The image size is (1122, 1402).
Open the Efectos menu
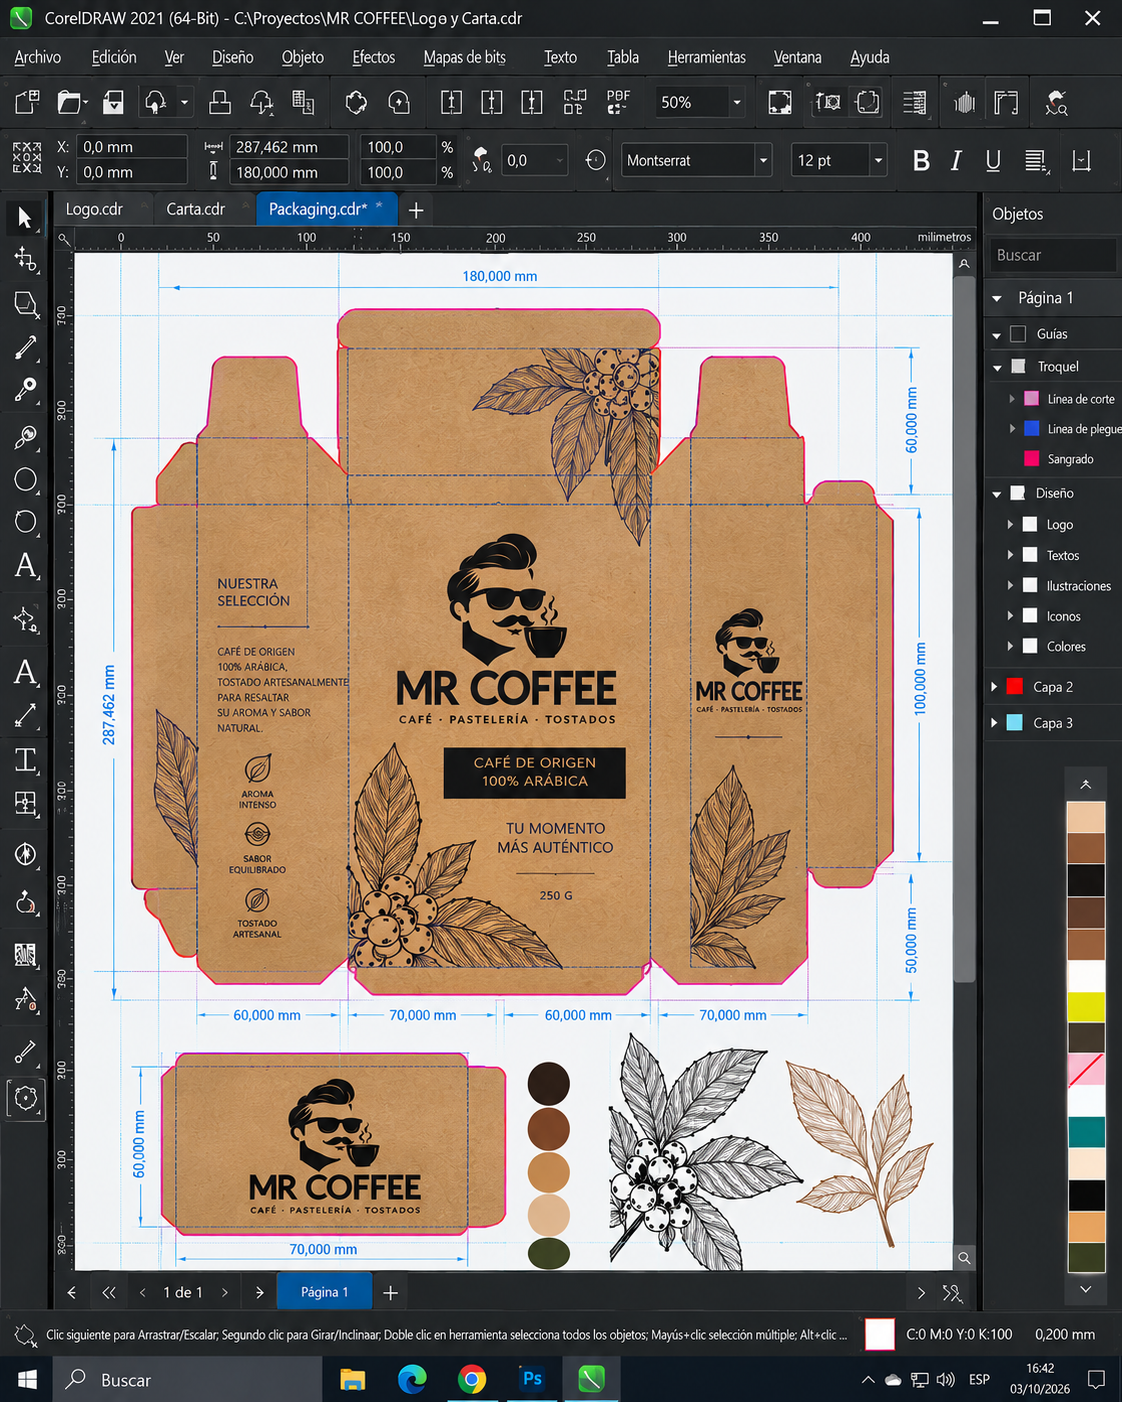(374, 57)
